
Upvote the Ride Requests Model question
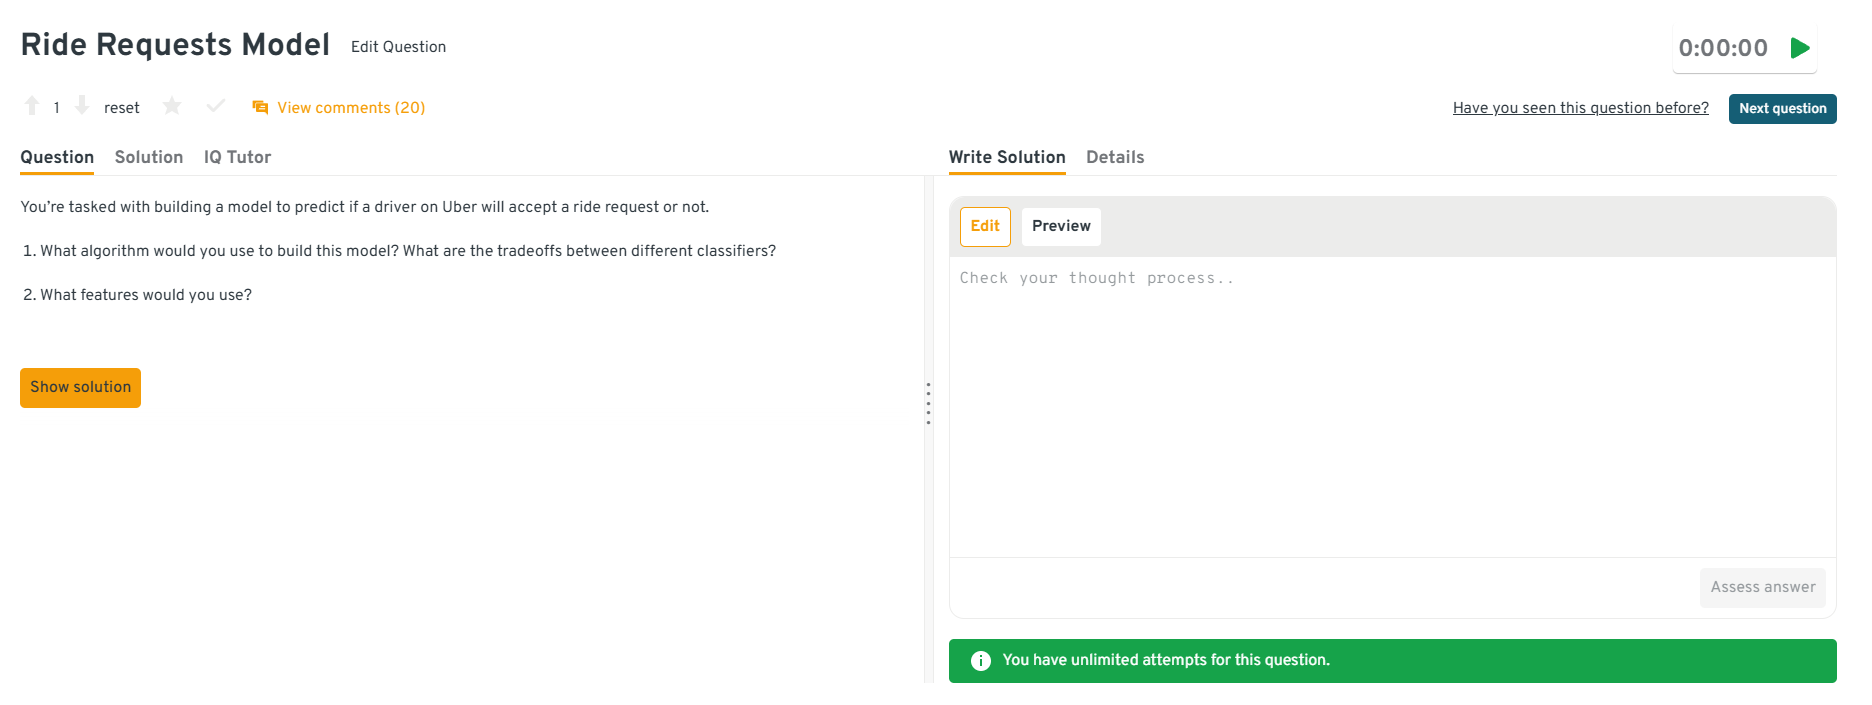coord(32,106)
